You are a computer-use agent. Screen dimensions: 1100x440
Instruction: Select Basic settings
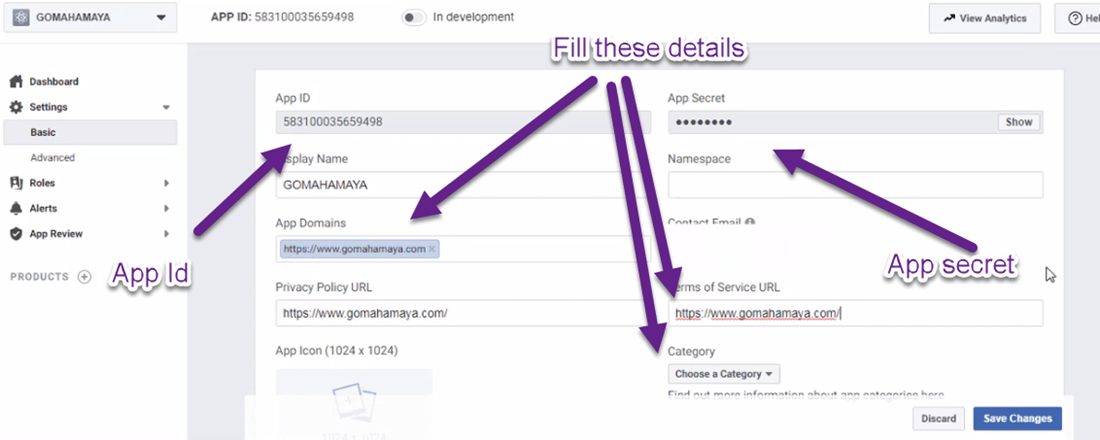coord(90,132)
